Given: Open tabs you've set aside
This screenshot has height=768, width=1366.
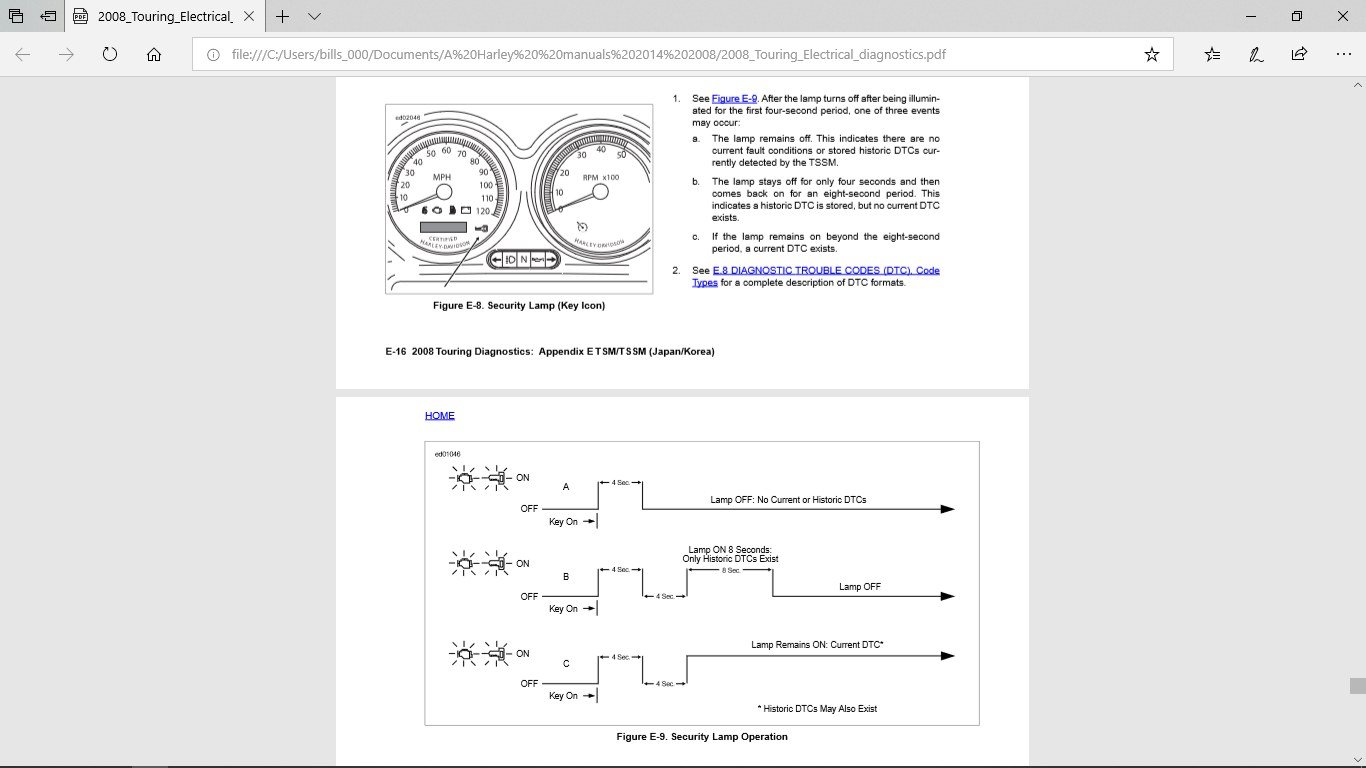Looking at the screenshot, I should (x=16, y=17).
